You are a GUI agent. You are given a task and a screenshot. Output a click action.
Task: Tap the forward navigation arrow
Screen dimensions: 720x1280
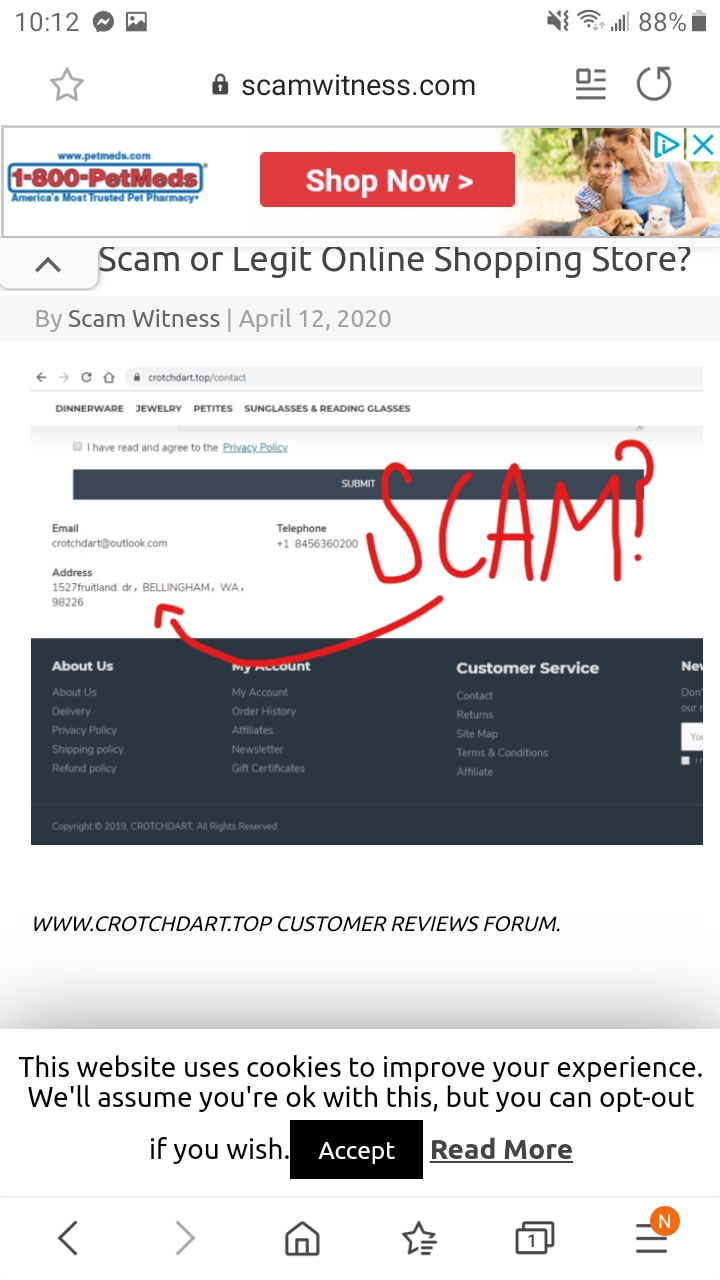click(x=185, y=1239)
